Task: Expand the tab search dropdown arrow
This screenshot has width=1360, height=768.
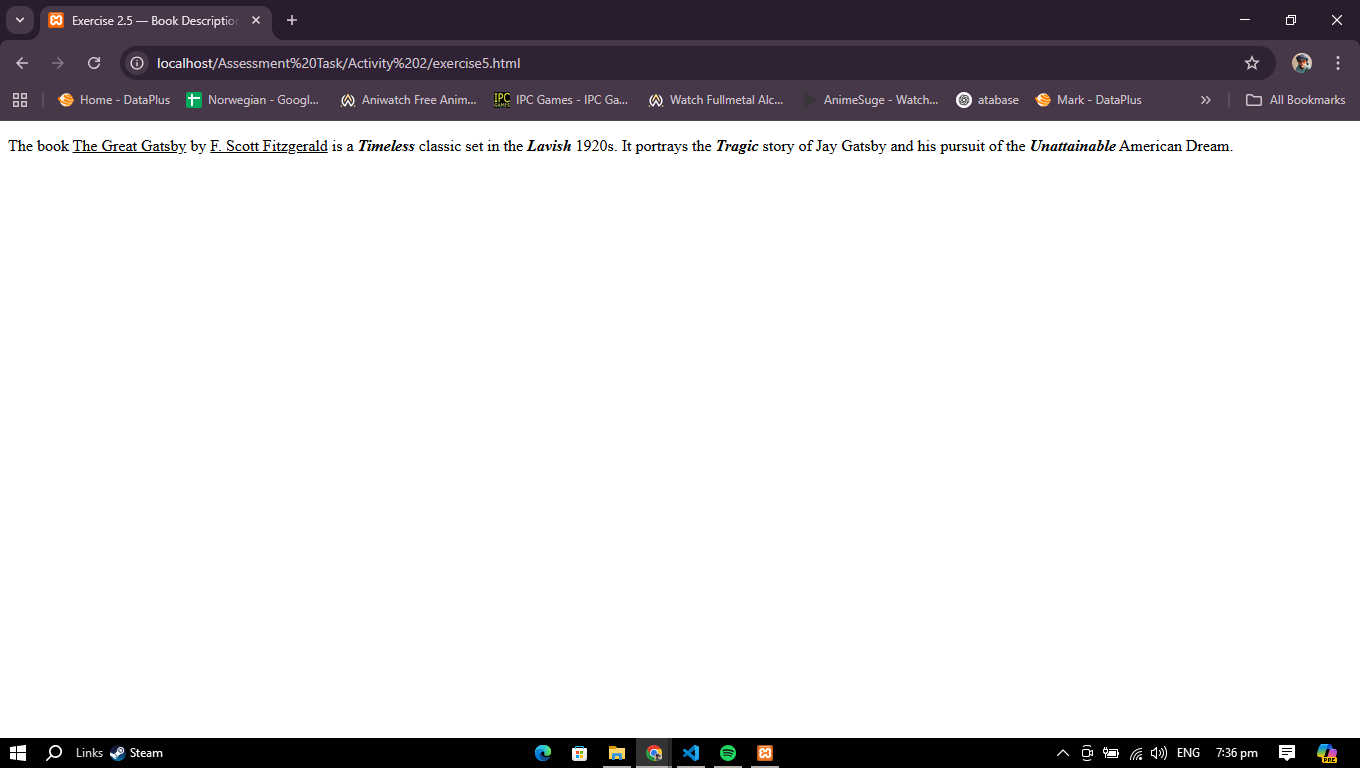Action: tap(19, 20)
